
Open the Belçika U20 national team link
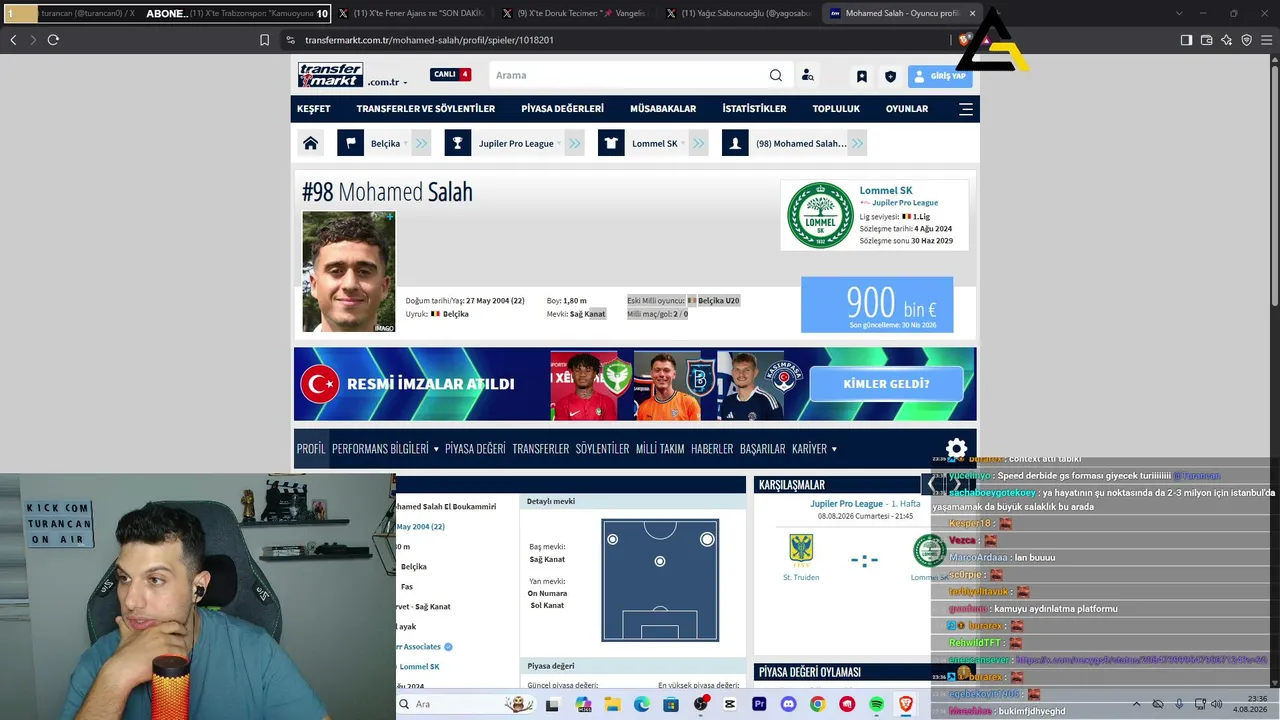click(718, 300)
